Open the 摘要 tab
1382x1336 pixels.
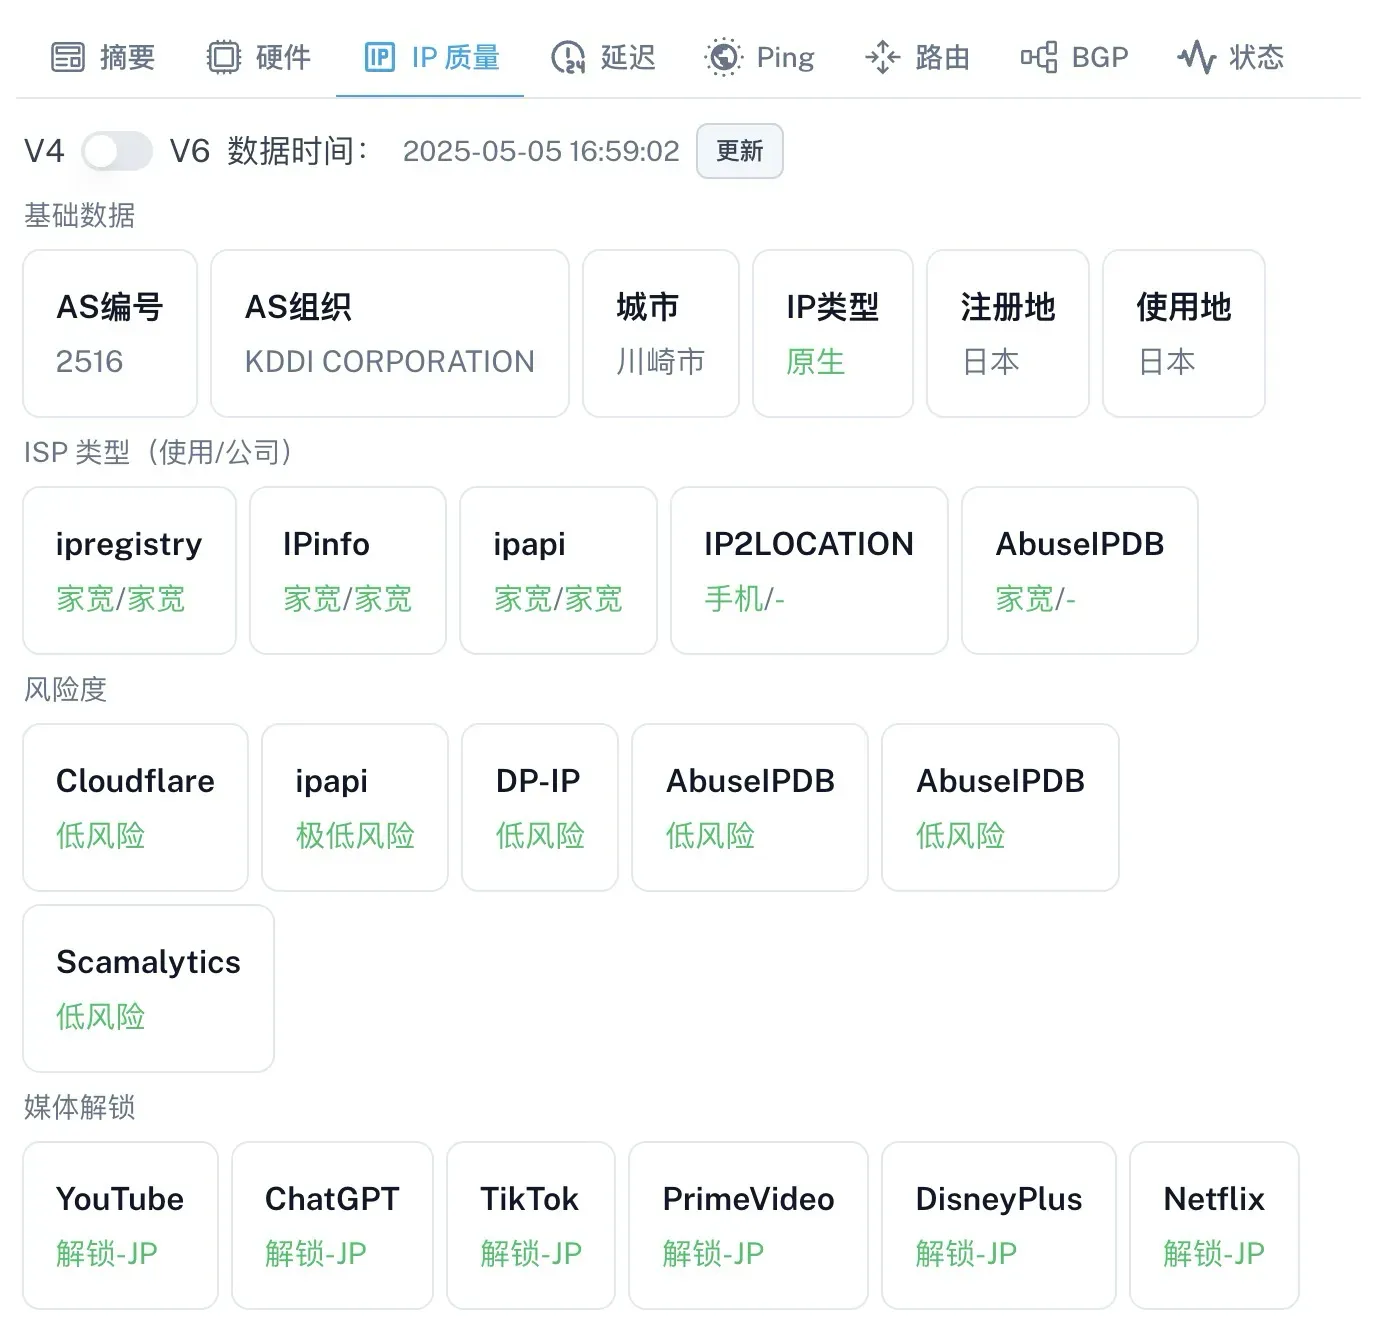103,58
